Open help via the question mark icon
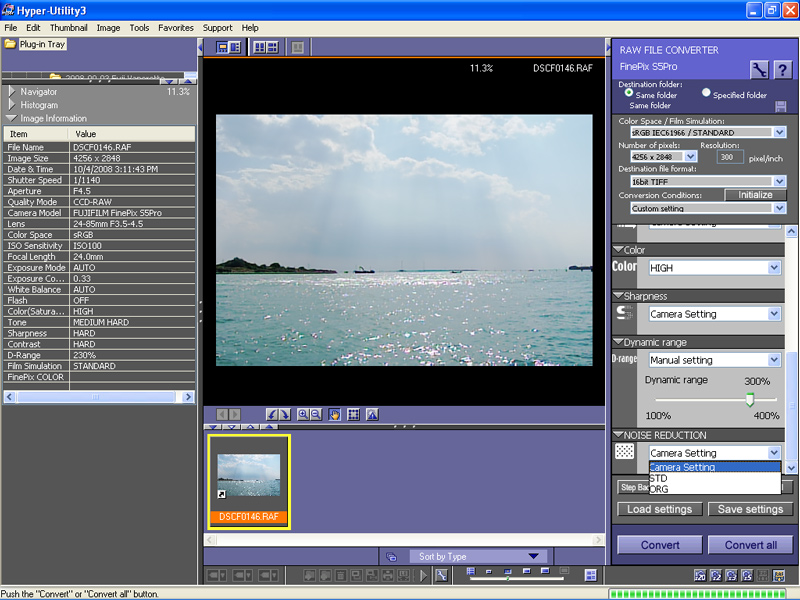This screenshot has height=600, width=800. coord(782,69)
